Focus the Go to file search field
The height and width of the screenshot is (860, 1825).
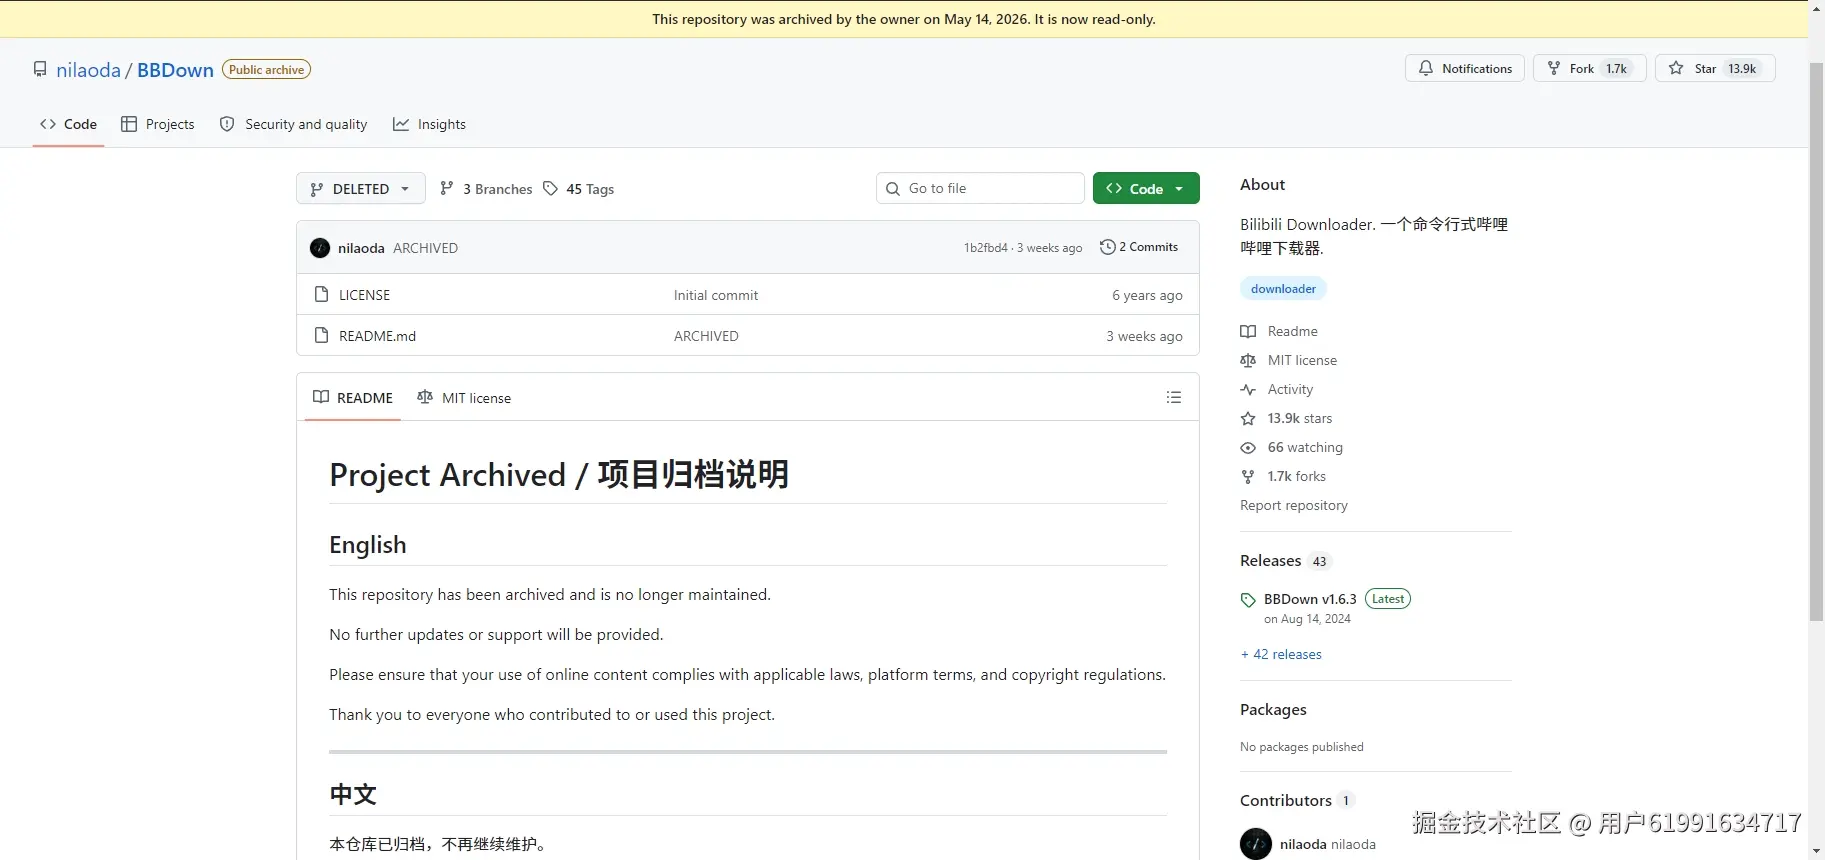point(980,188)
